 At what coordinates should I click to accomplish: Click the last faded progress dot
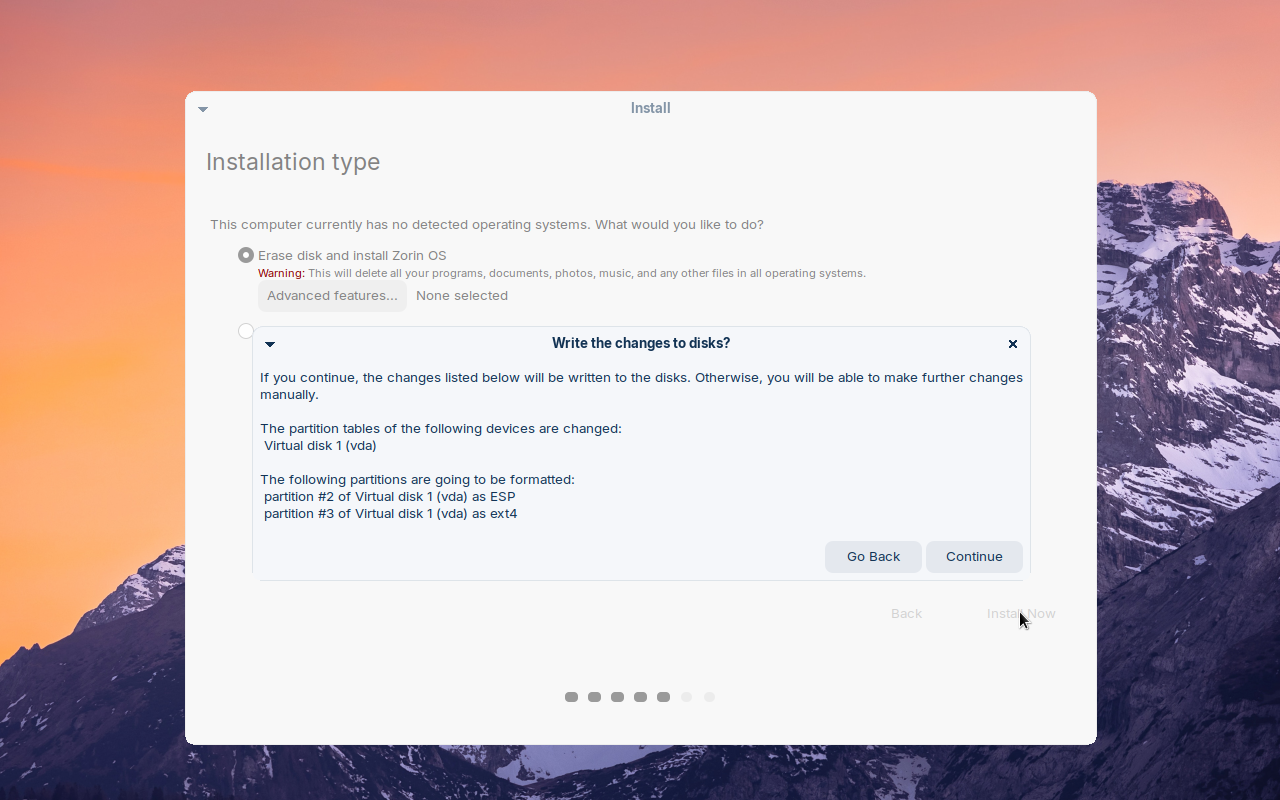click(x=709, y=697)
